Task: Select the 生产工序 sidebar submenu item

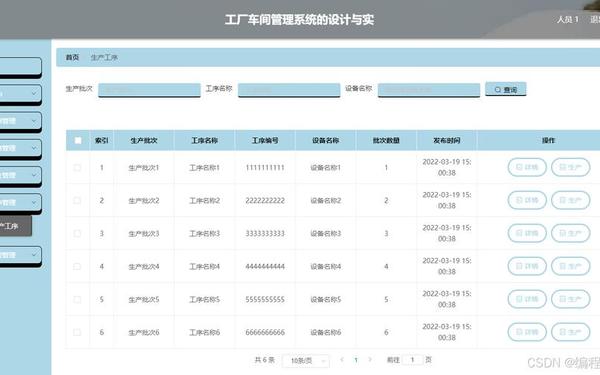Action: 15,226
